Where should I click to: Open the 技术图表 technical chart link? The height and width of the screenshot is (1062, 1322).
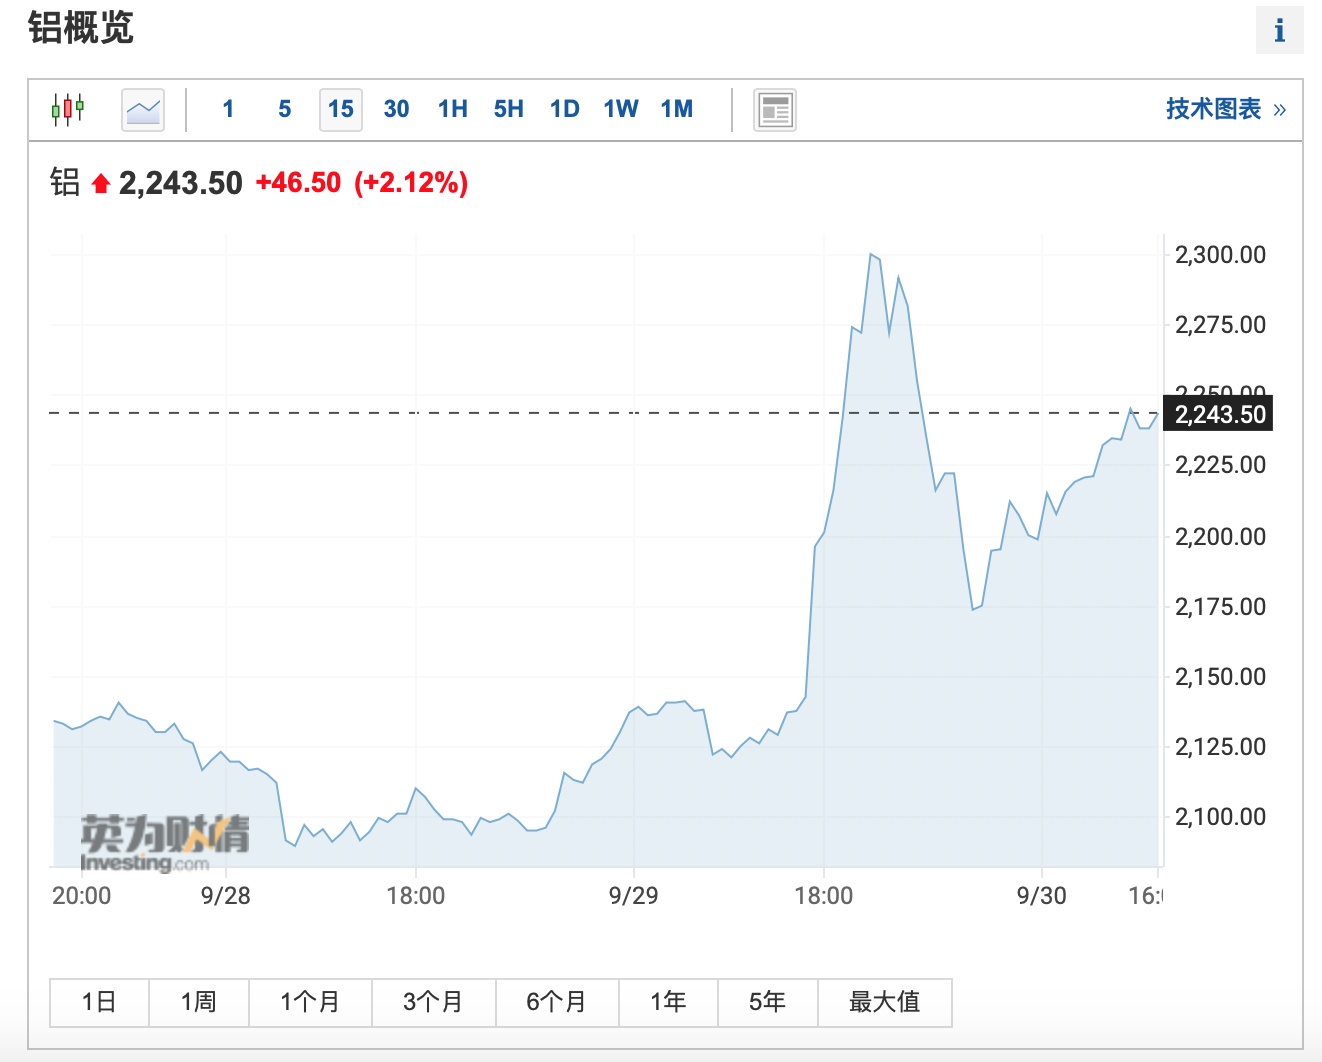[1213, 109]
